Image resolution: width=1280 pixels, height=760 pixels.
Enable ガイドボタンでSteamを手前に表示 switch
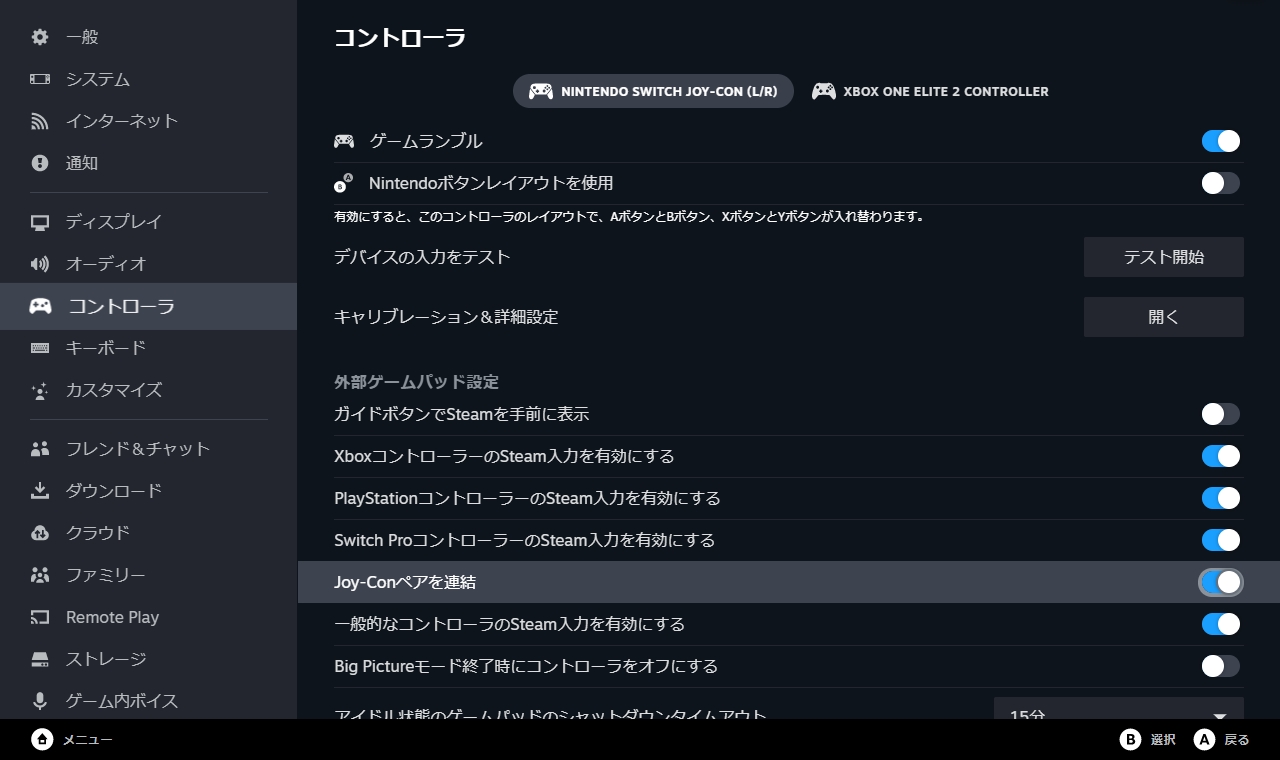coord(1221,414)
